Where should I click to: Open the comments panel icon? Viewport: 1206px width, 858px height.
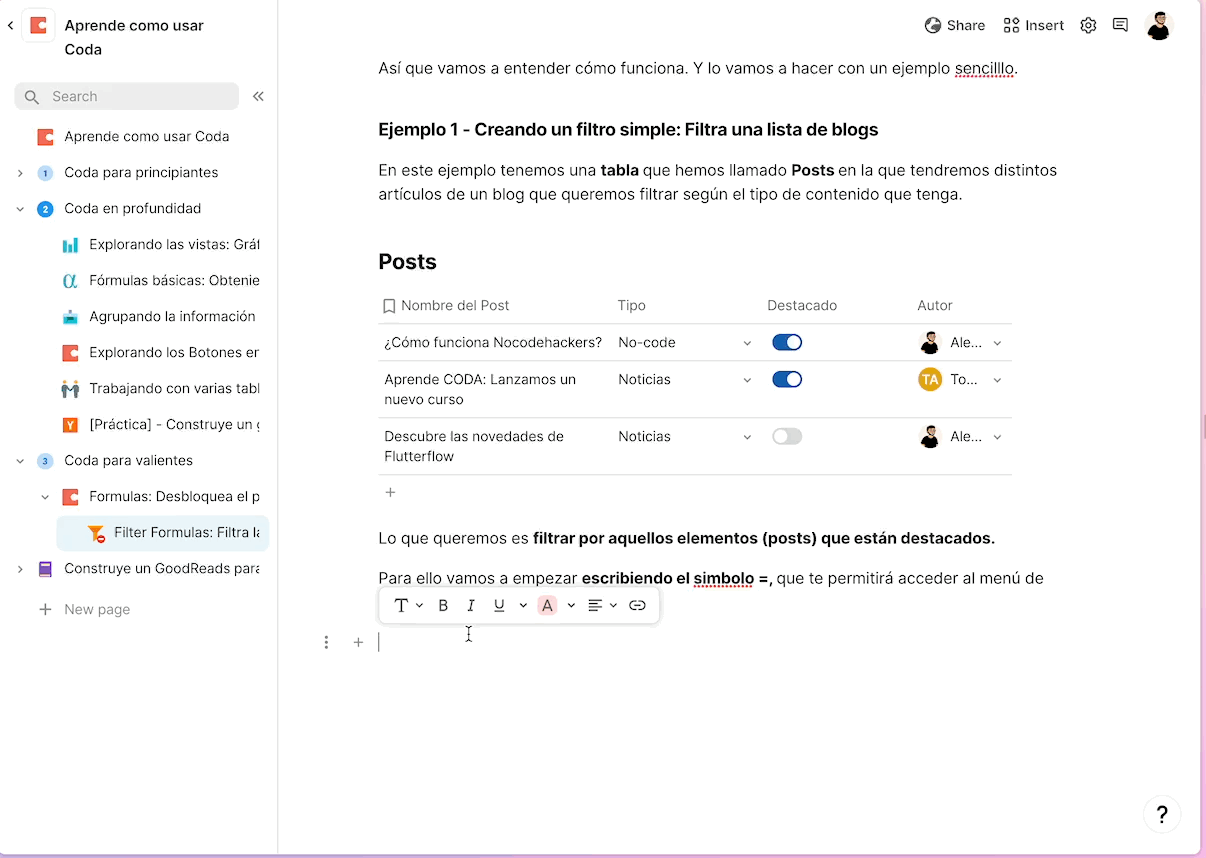click(1120, 25)
